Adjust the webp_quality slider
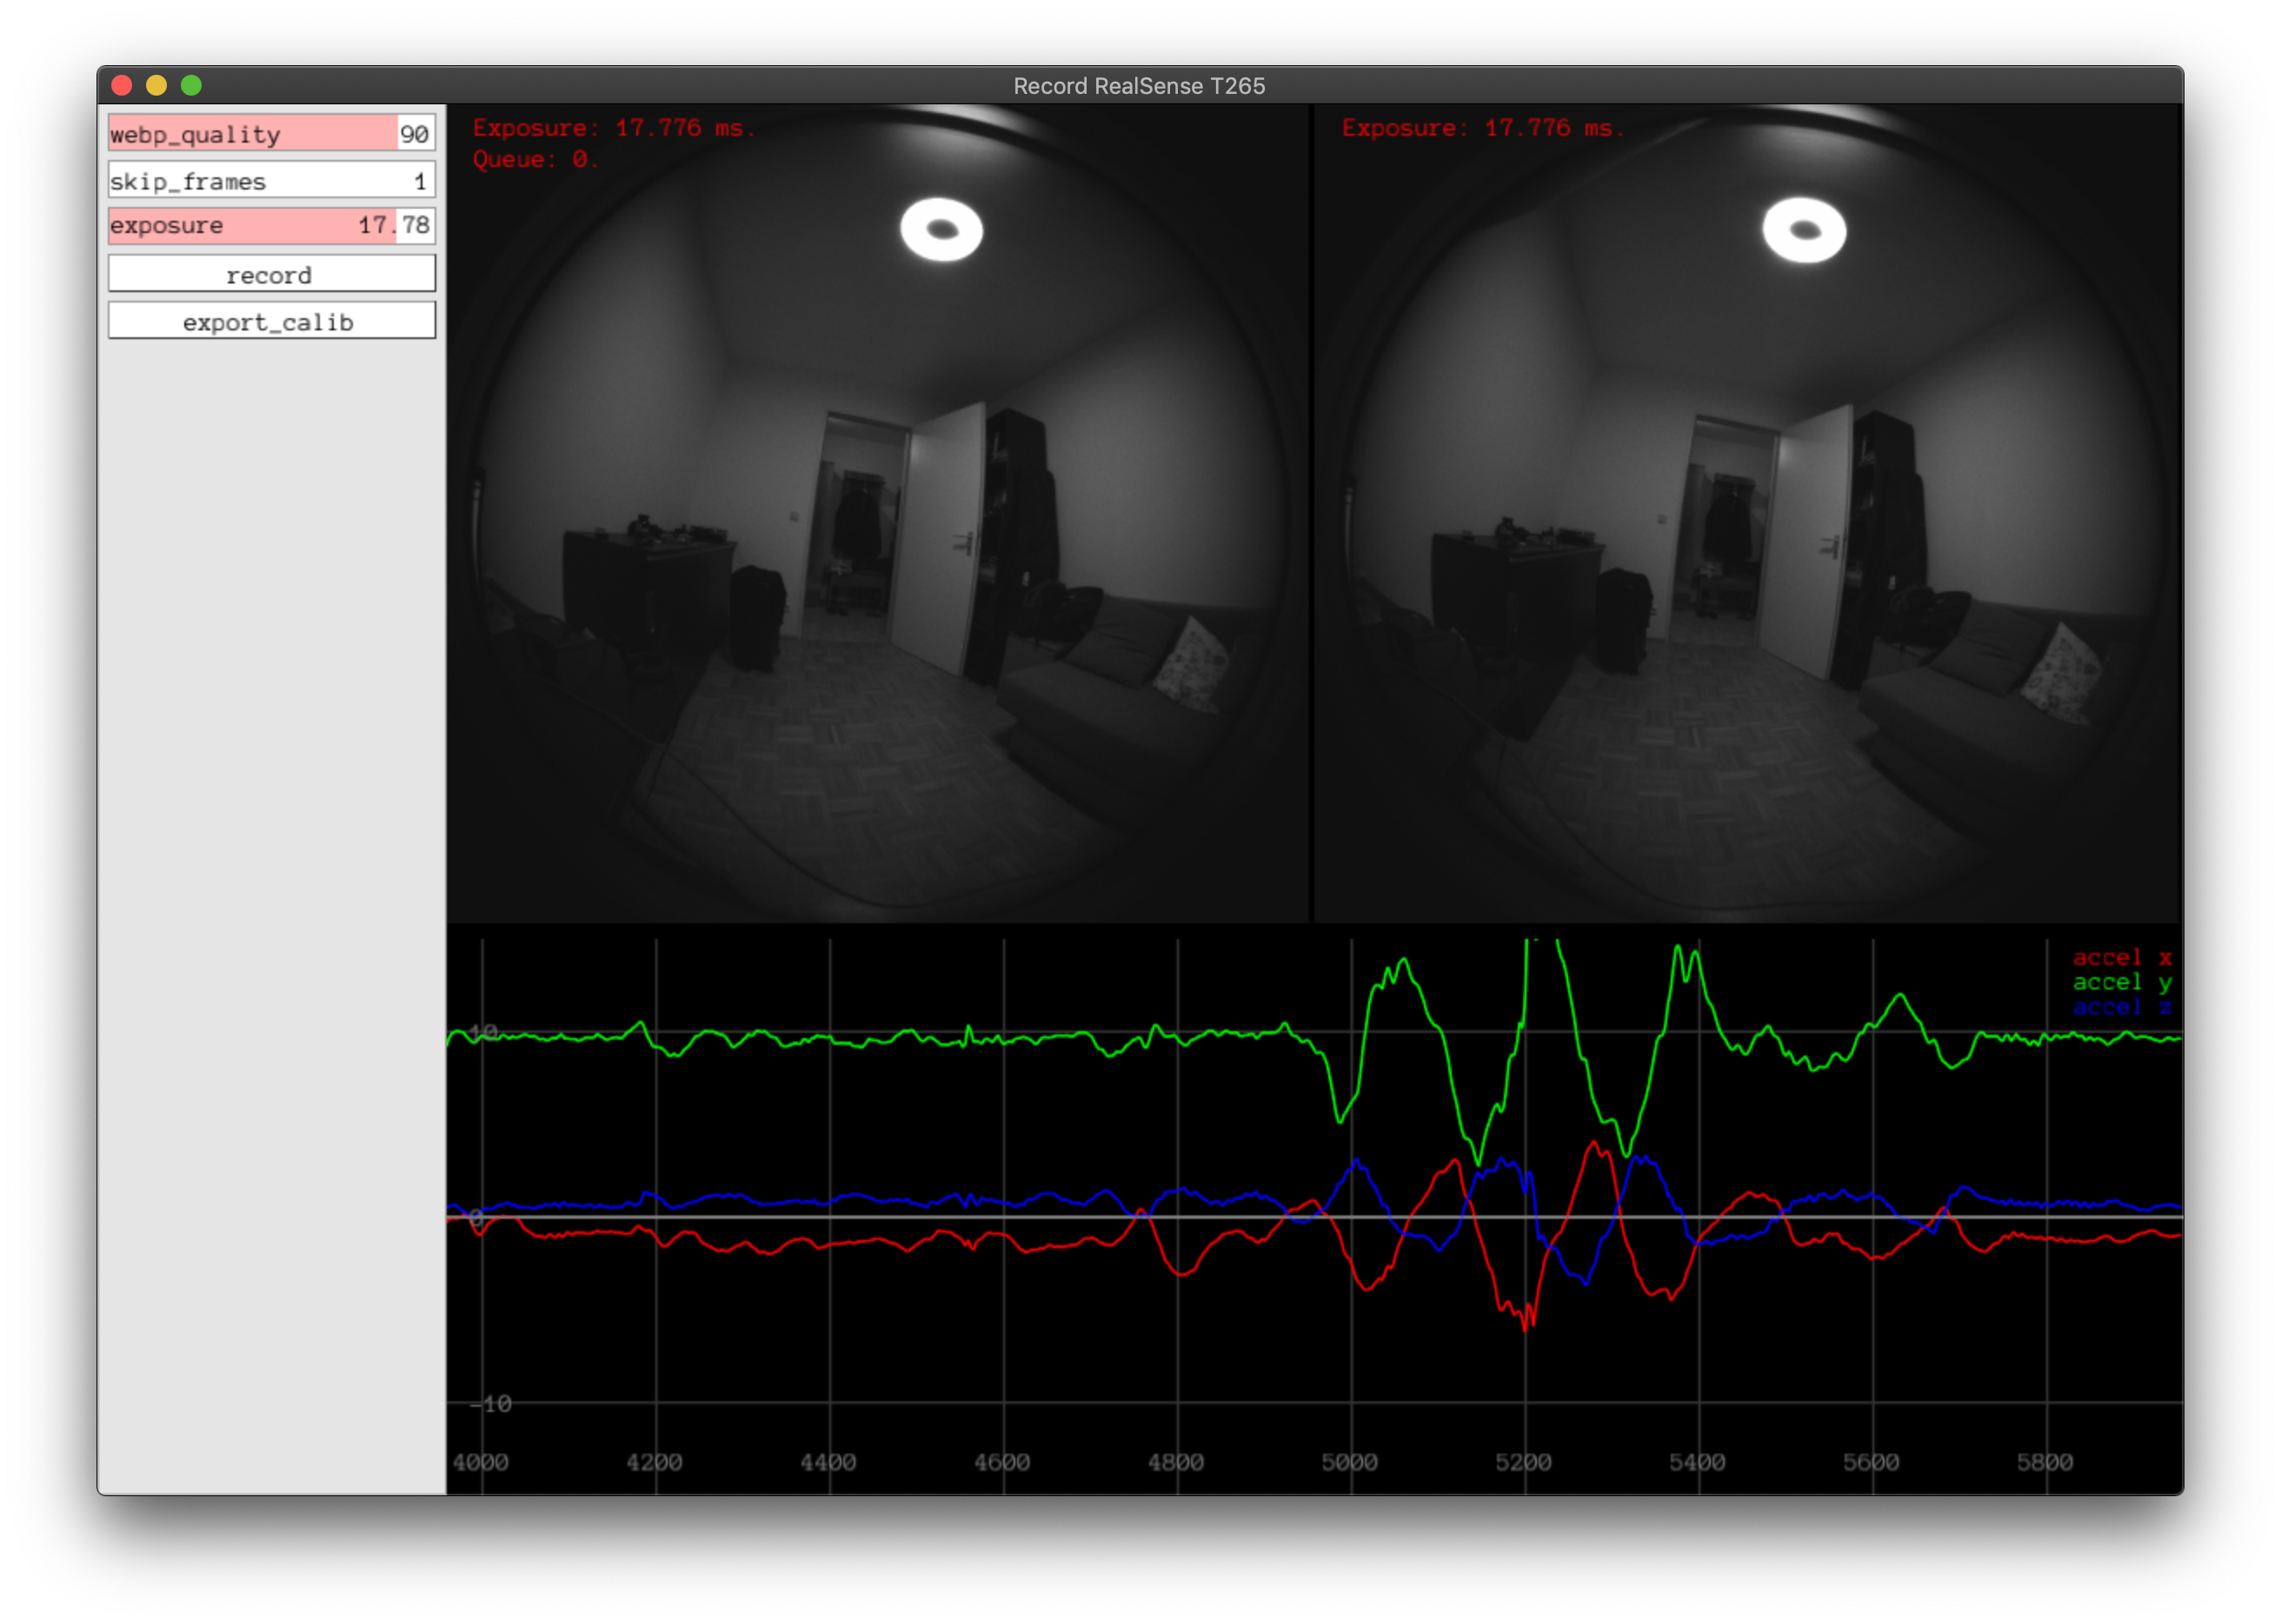2281x1624 pixels. pyautogui.click(x=271, y=133)
